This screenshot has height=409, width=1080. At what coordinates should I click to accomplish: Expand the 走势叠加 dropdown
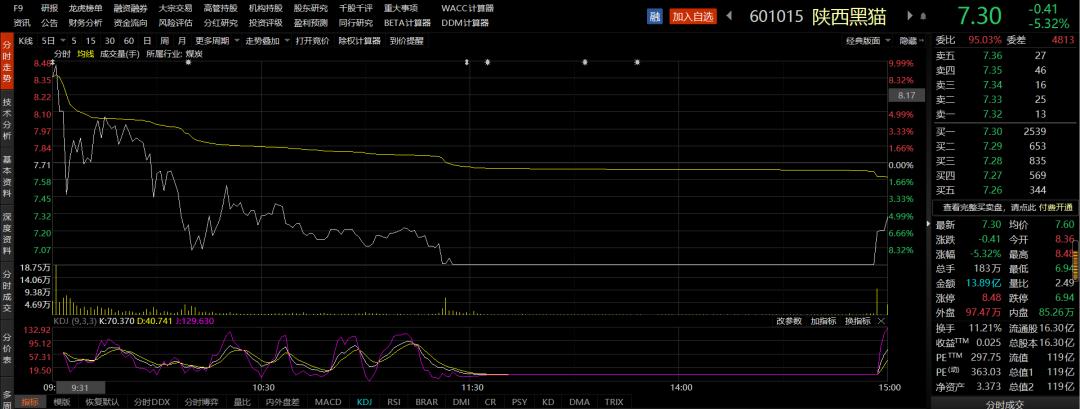pos(285,41)
